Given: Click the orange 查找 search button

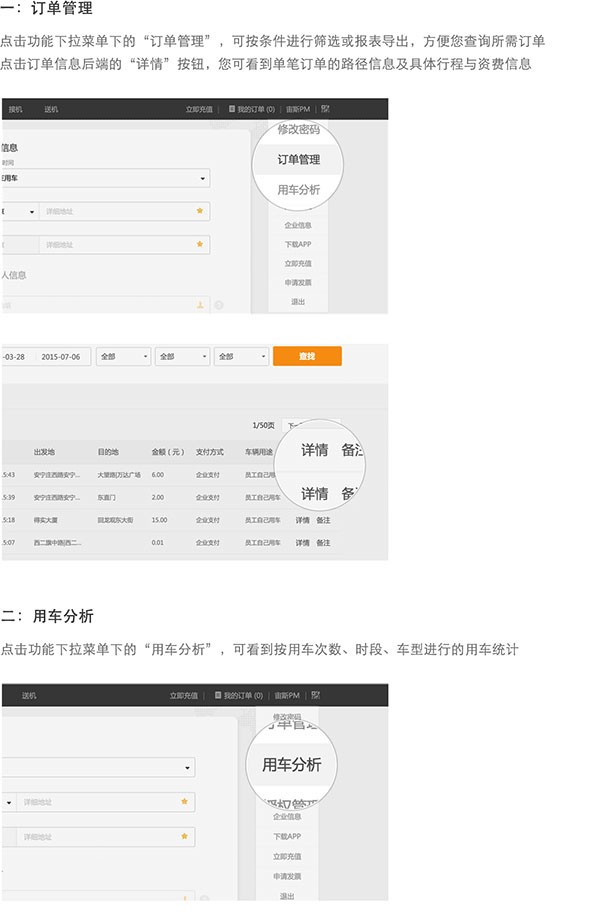Looking at the screenshot, I should 307,356.
